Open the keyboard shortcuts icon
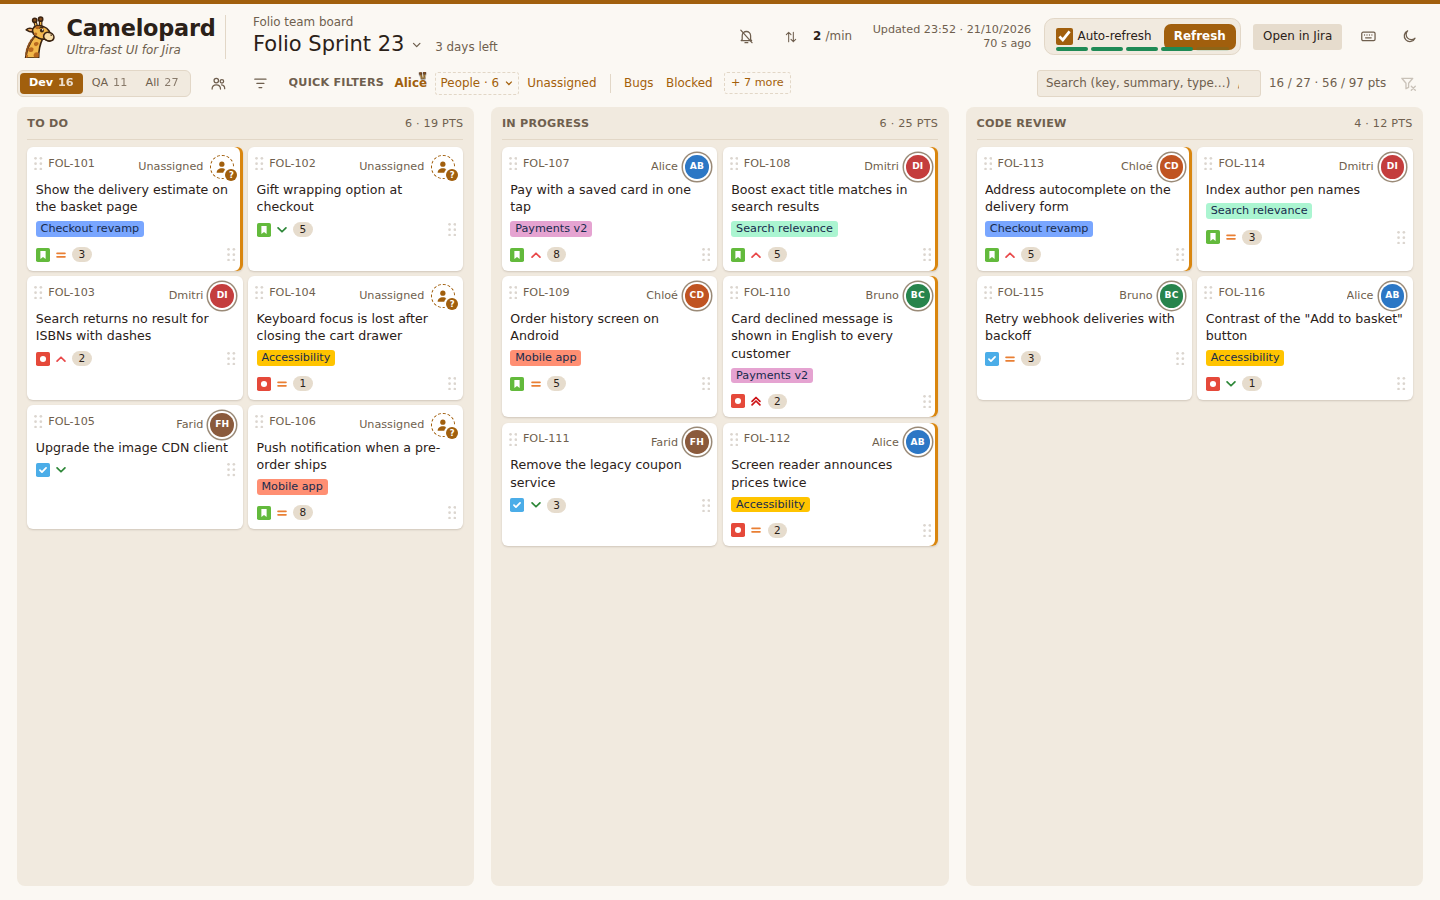The width and height of the screenshot is (1440, 900). 1369,36
